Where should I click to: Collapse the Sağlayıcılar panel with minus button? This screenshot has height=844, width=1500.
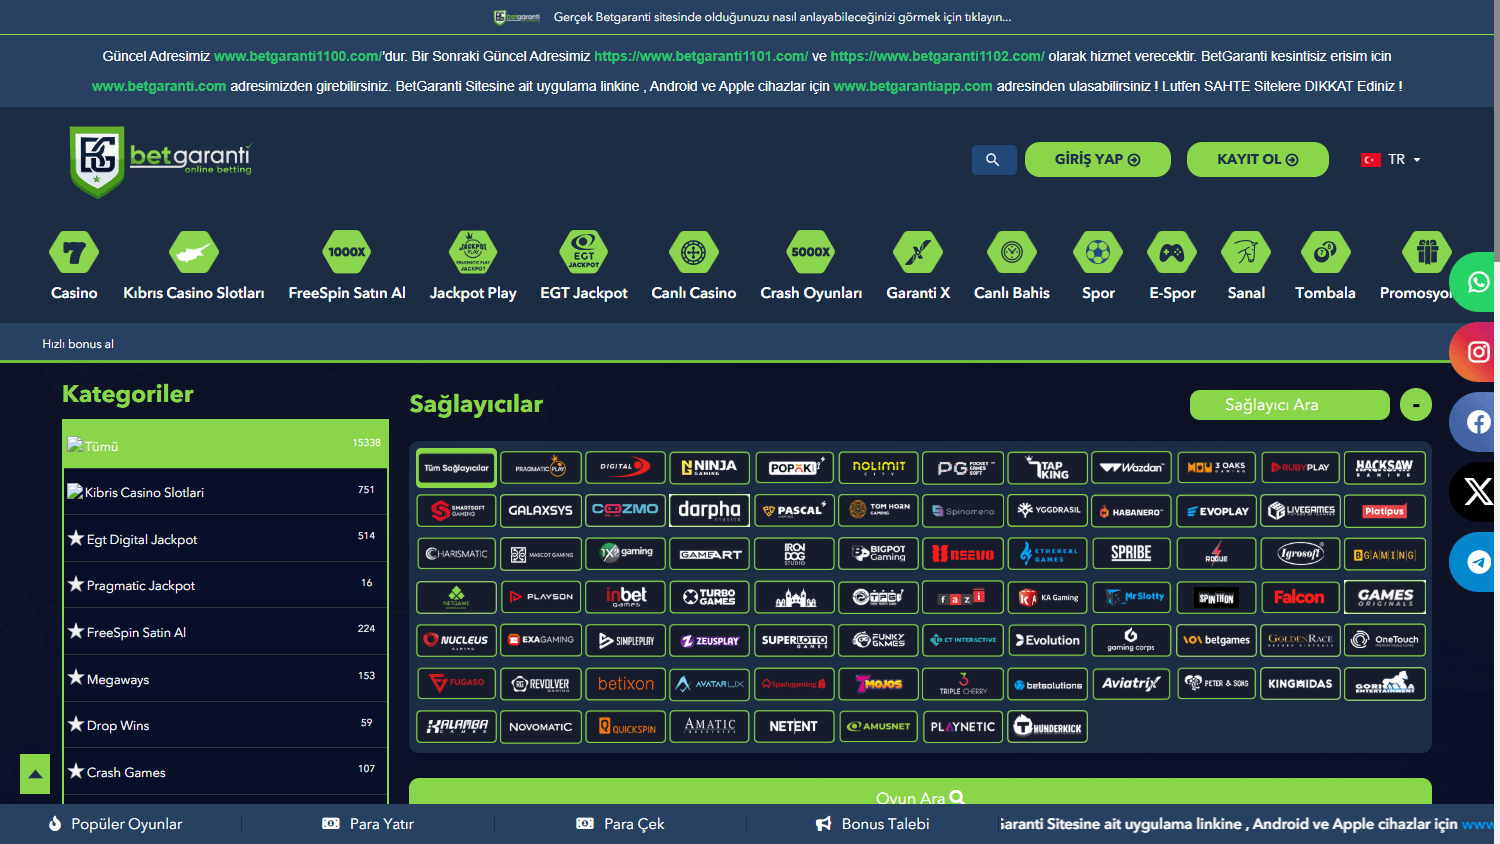click(1416, 405)
